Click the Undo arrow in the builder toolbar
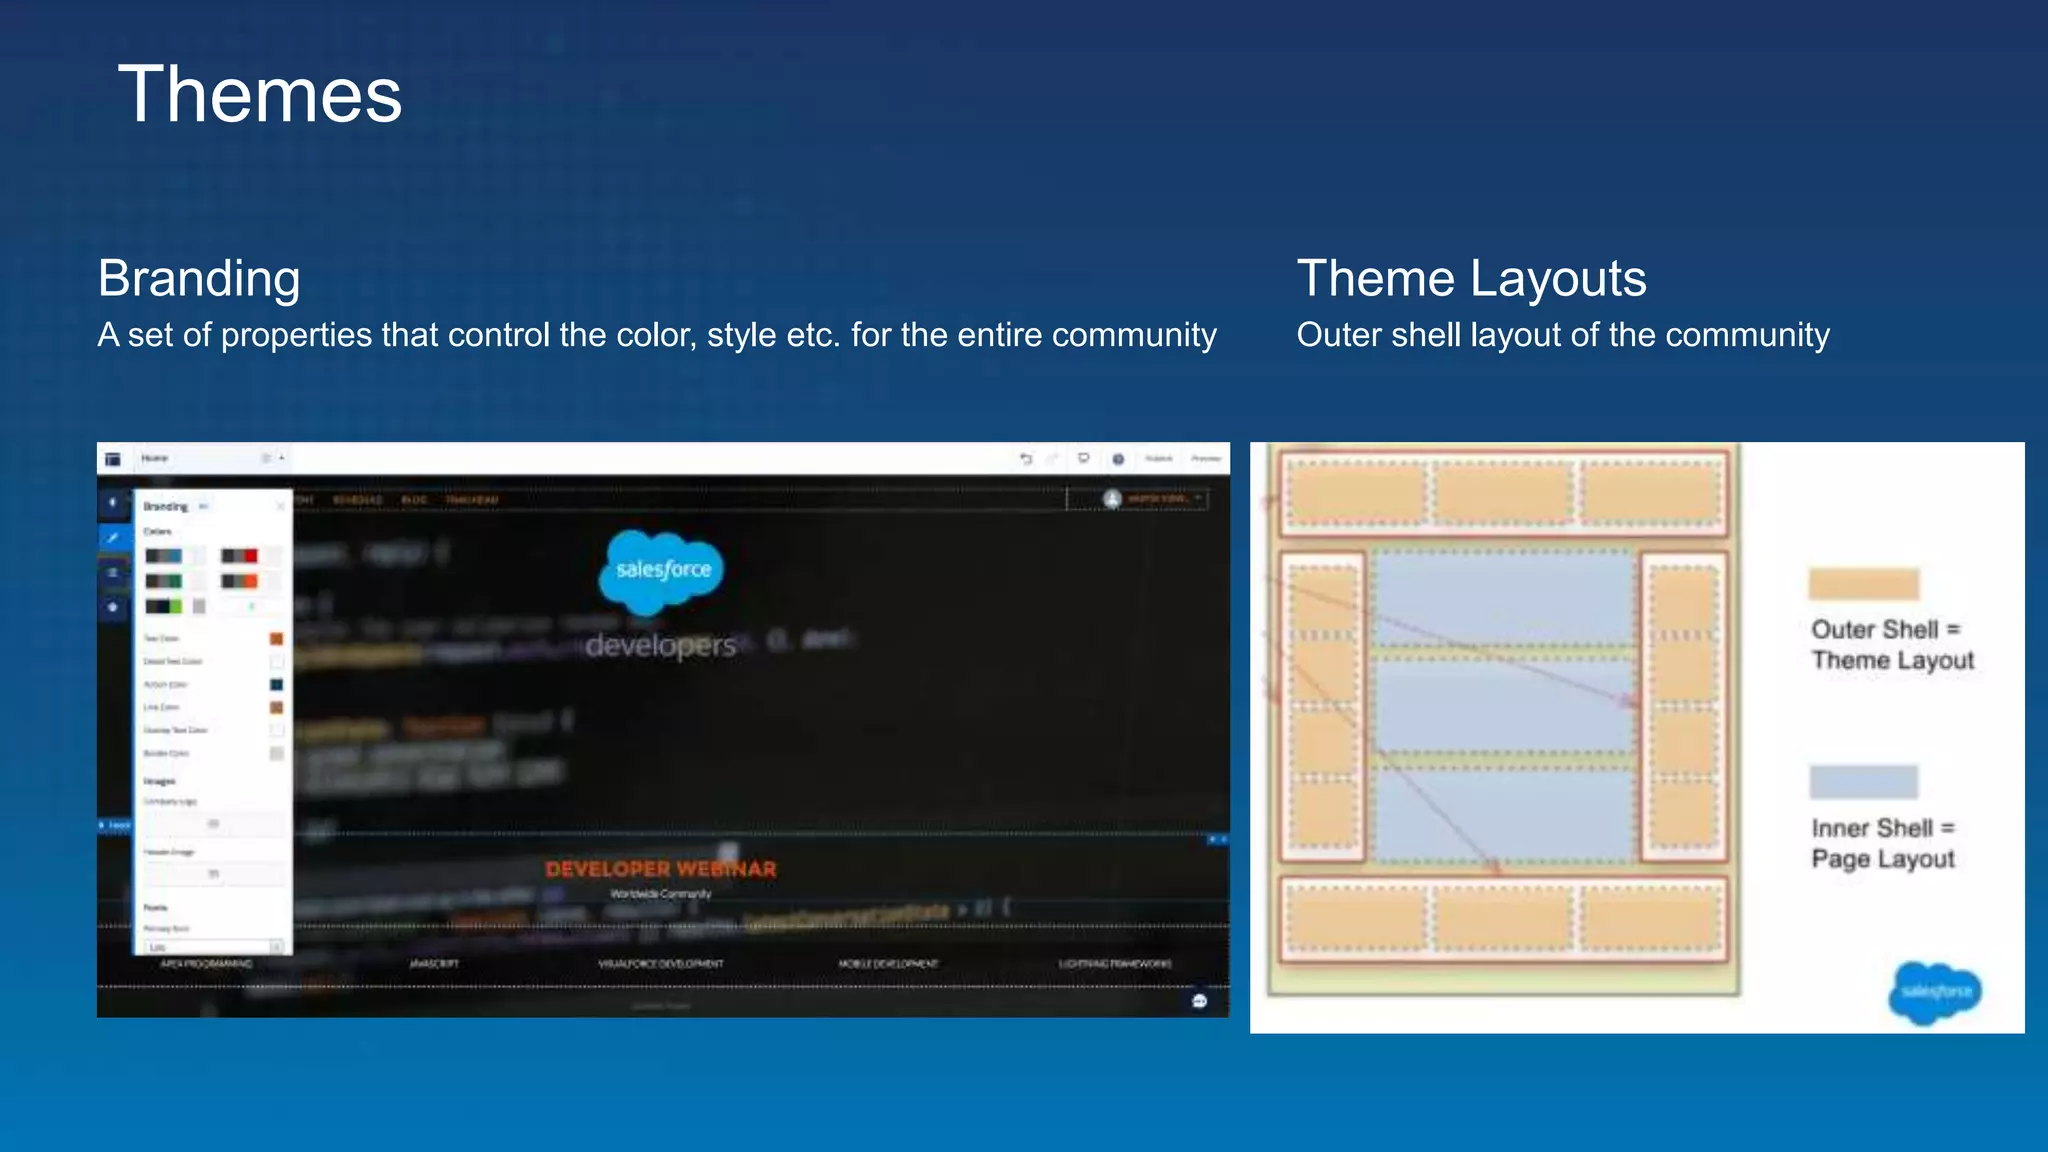 click(x=1026, y=459)
